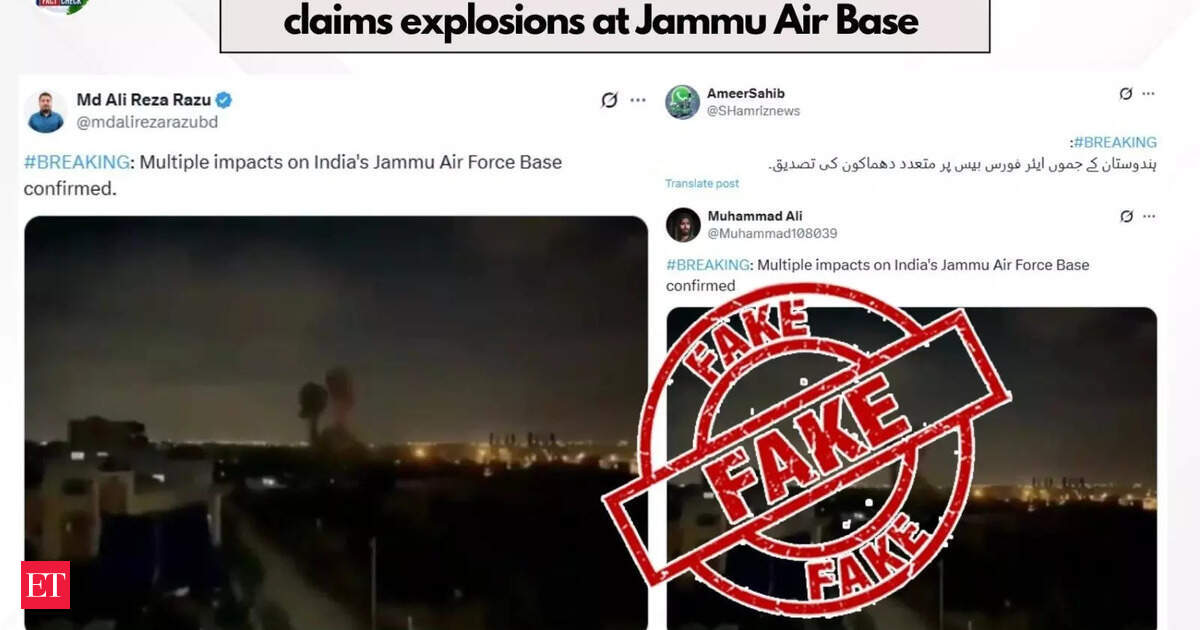Click the blue verified badge beside Razu
The width and height of the screenshot is (1200, 630).
(x=224, y=100)
